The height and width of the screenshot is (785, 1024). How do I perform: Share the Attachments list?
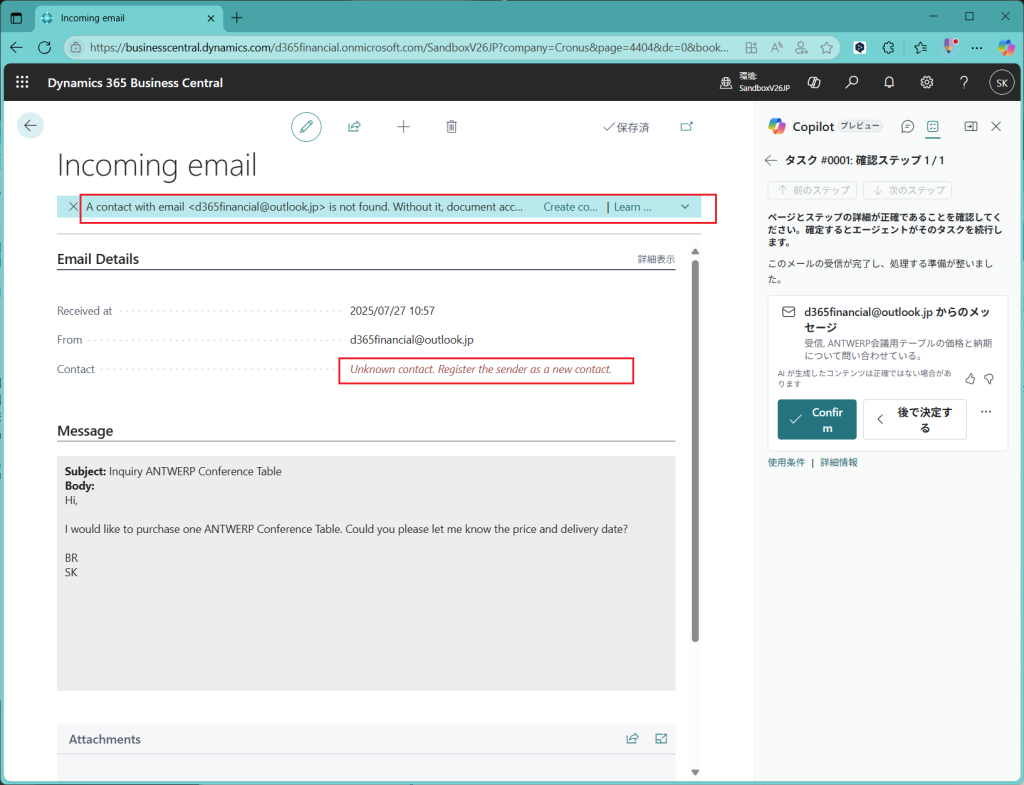(x=632, y=739)
